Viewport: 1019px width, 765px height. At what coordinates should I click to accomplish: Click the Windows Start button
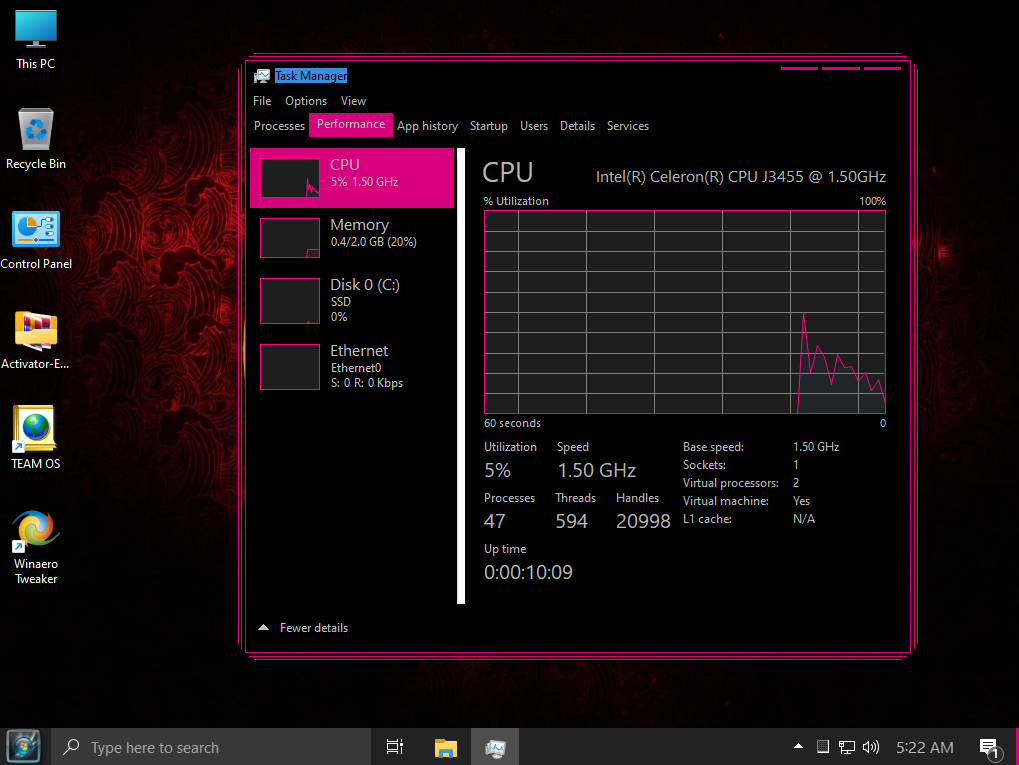(23, 747)
